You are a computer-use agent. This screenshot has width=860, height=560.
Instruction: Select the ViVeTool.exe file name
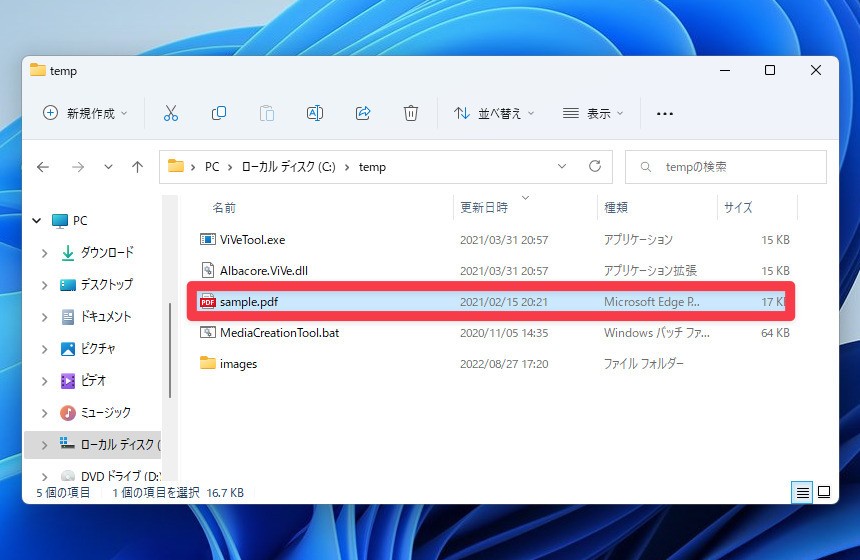coord(252,240)
